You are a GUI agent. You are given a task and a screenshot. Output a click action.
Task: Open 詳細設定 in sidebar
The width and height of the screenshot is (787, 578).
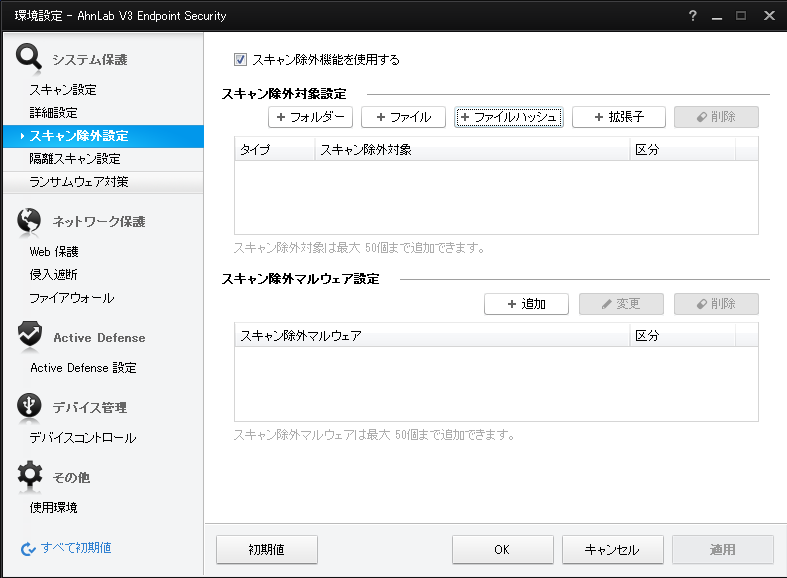[x=53, y=113]
